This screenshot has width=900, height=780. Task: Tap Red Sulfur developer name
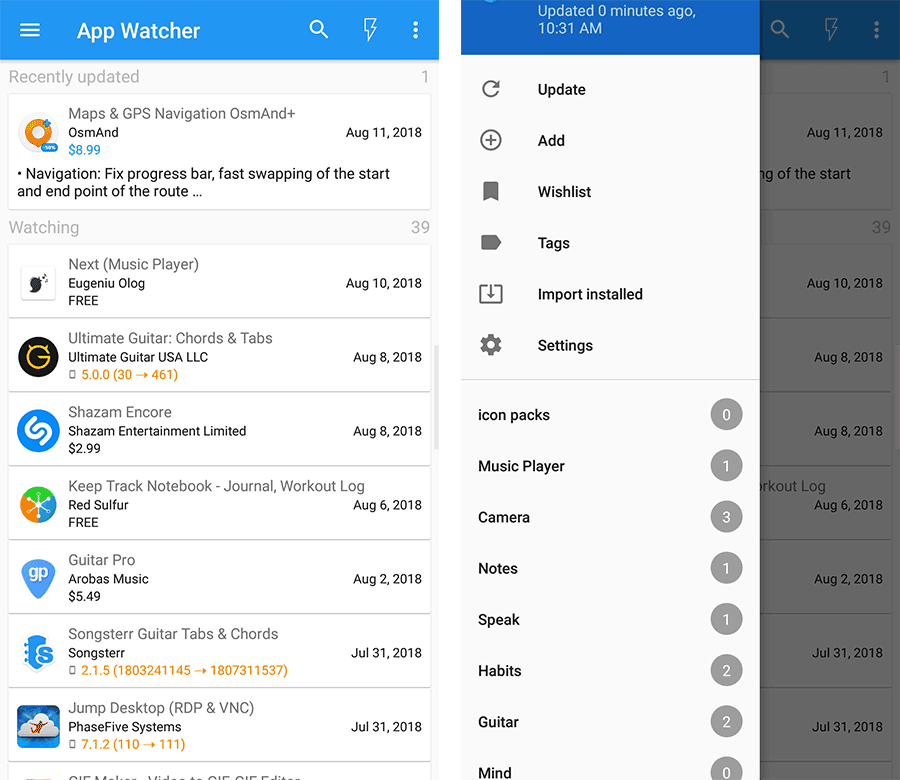[98, 505]
